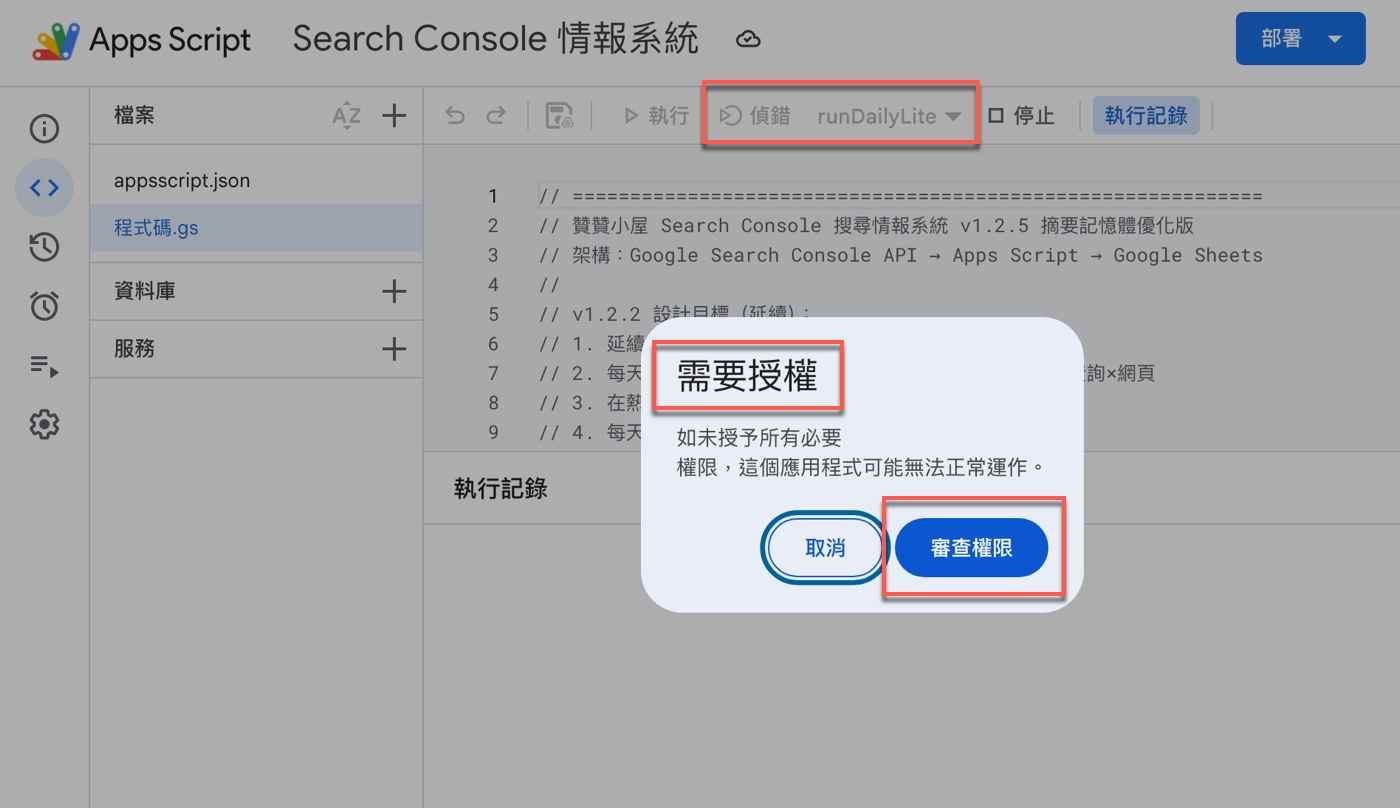Click the 執行記錄 panel heading

pos(500,489)
